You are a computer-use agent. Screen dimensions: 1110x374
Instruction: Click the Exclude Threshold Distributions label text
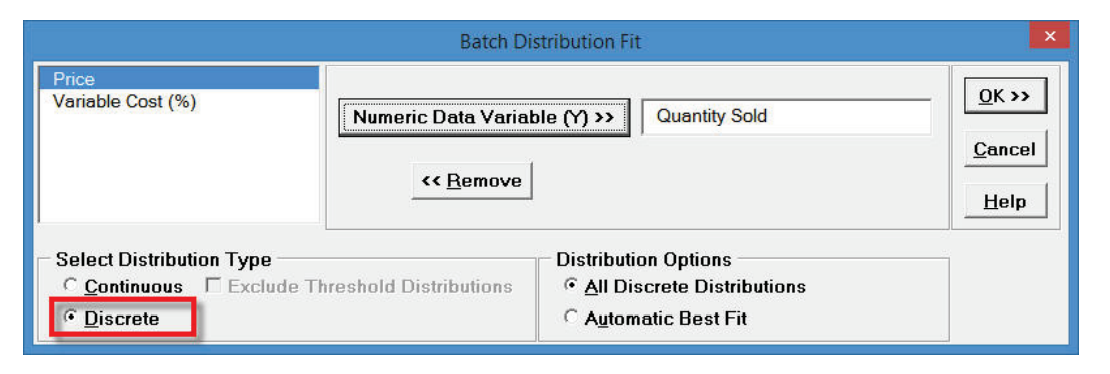click(370, 286)
